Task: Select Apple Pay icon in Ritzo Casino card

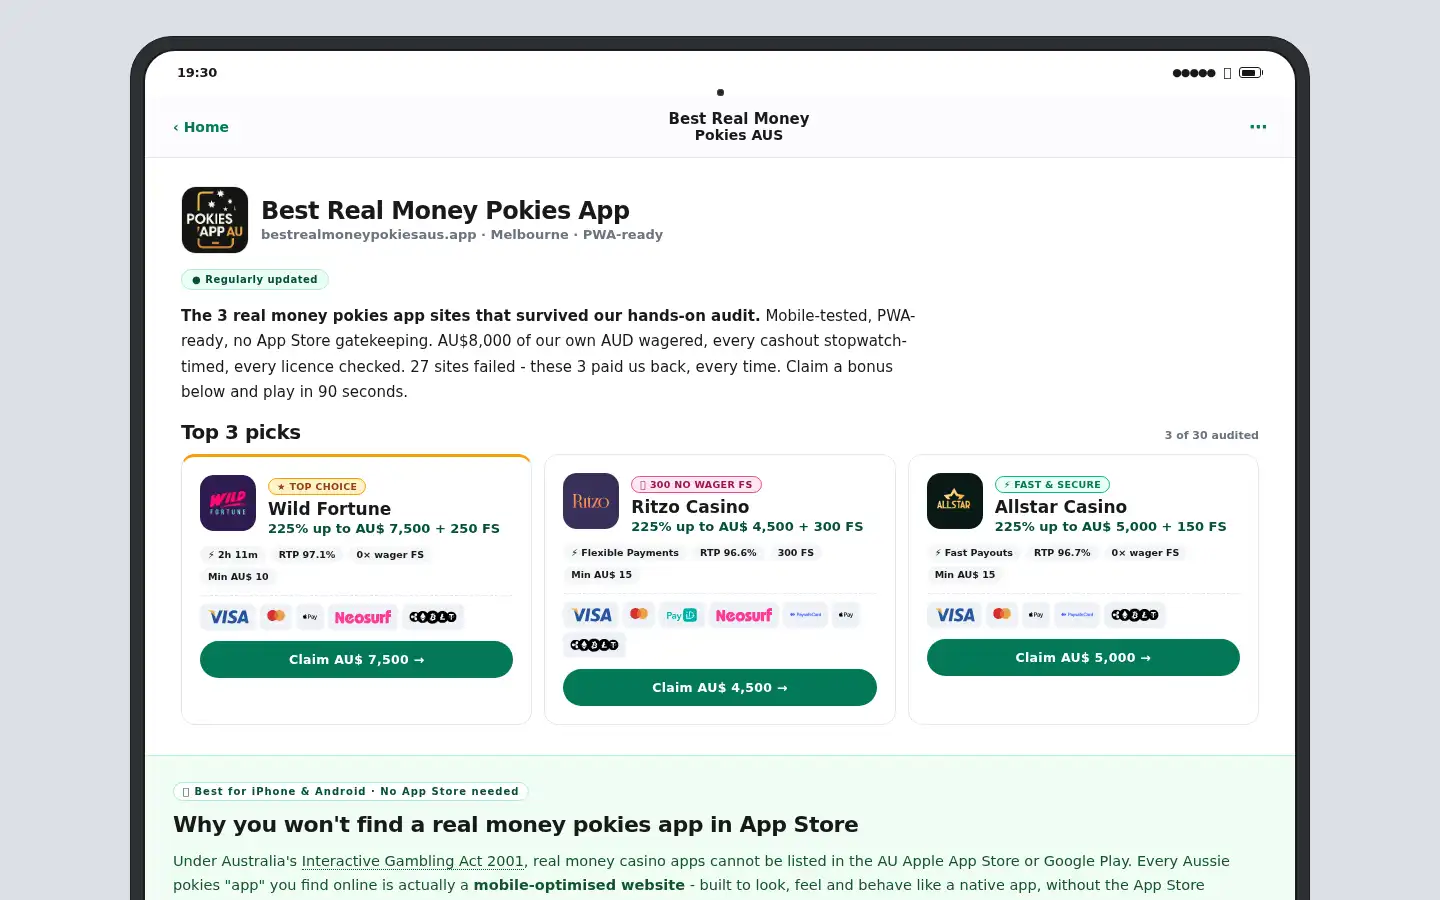Action: pos(846,615)
